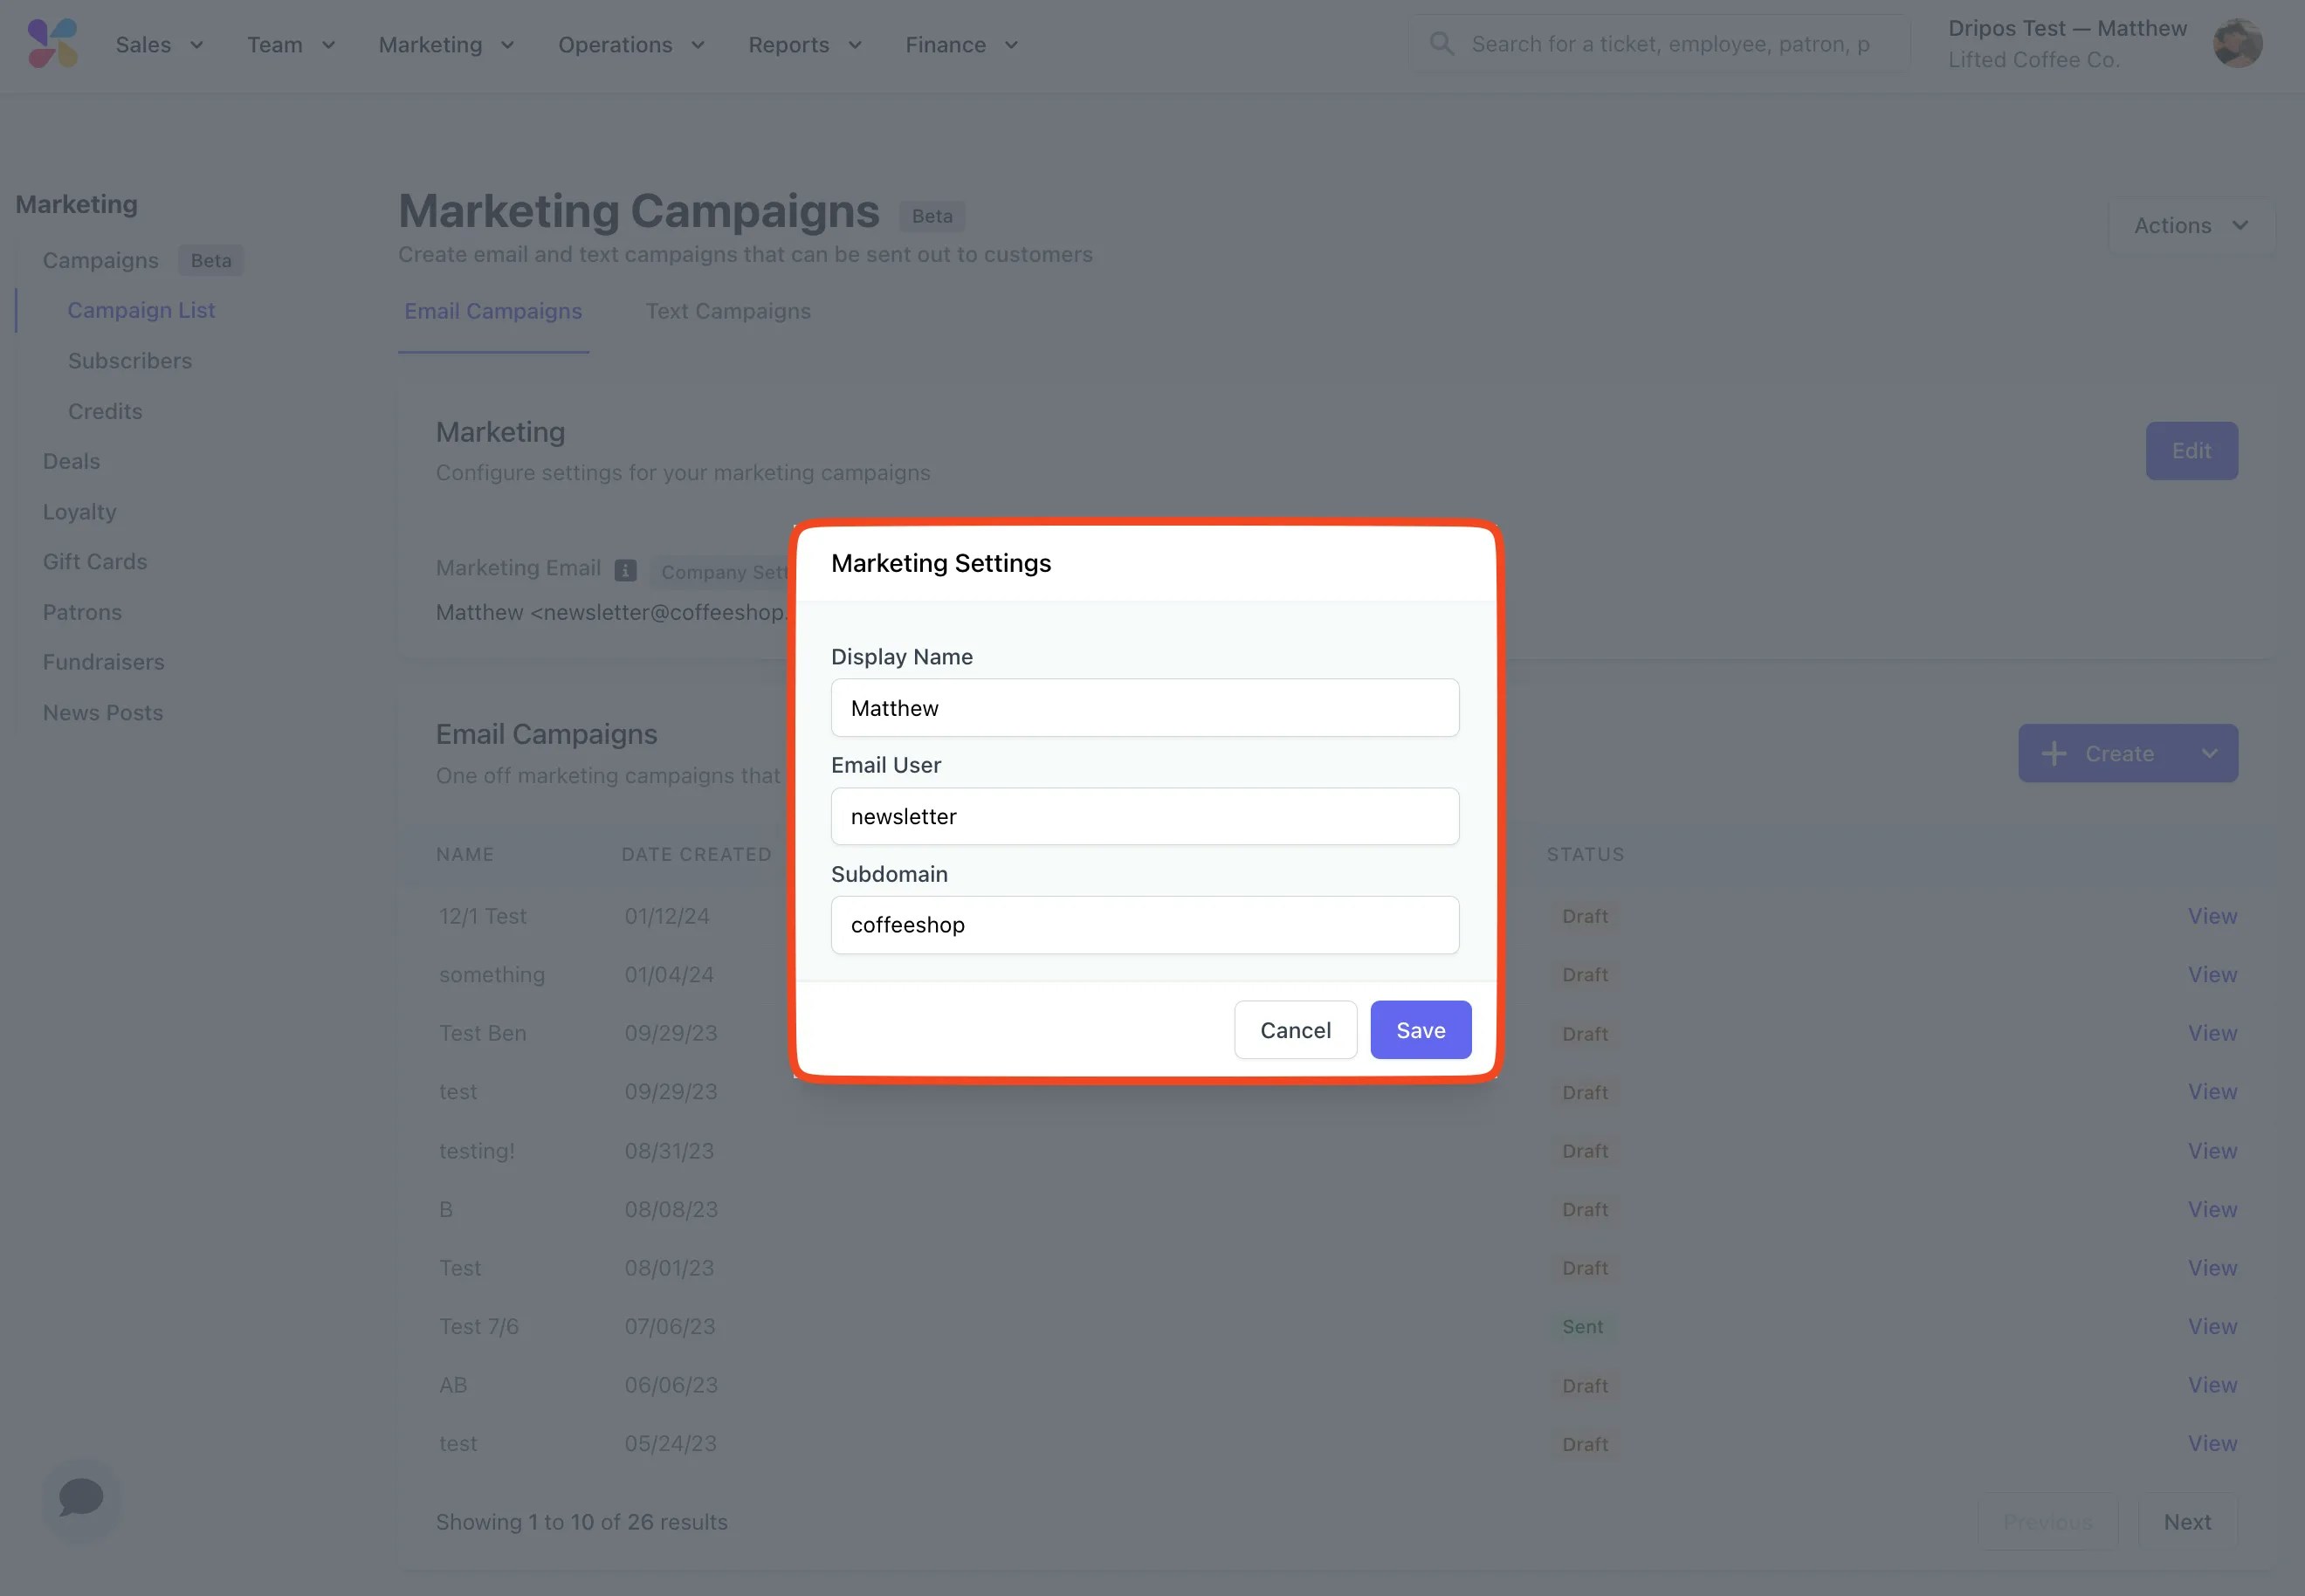Open the Actions dropdown

pyautogui.click(x=2190, y=226)
